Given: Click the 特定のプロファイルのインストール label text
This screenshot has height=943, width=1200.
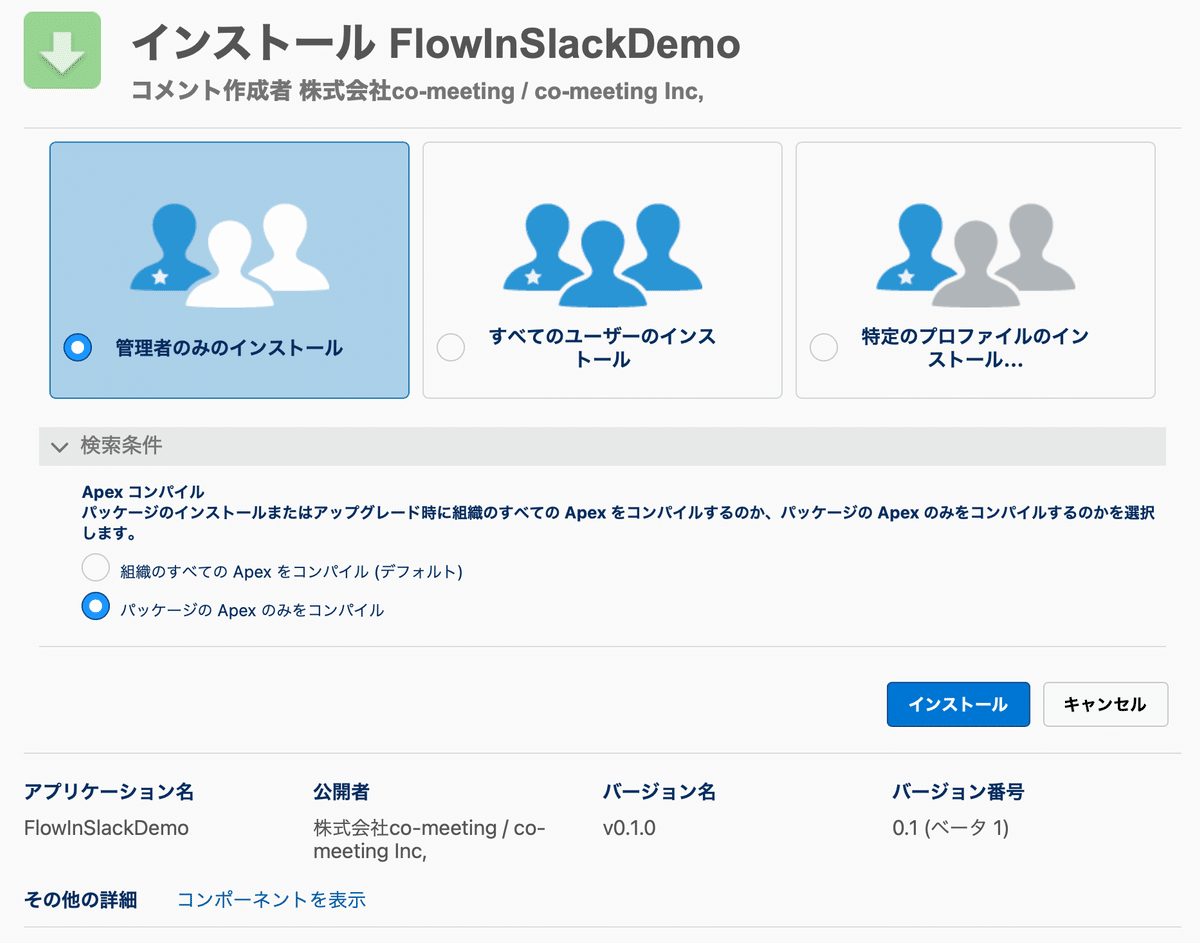Looking at the screenshot, I should [975, 348].
